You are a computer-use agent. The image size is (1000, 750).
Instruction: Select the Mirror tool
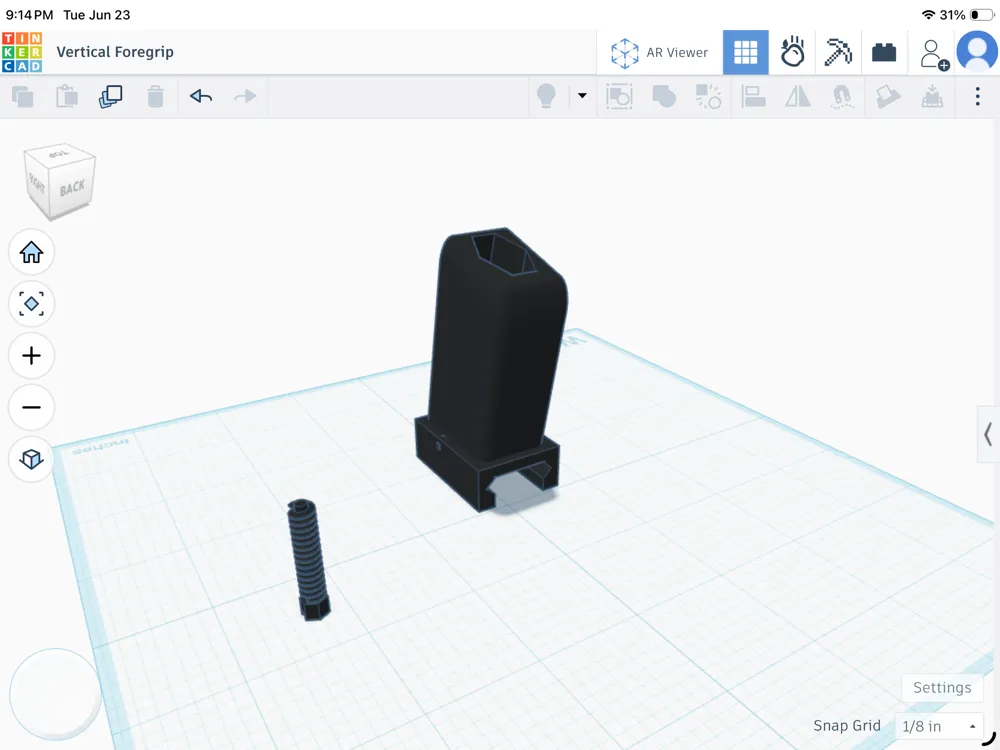pyautogui.click(x=798, y=96)
